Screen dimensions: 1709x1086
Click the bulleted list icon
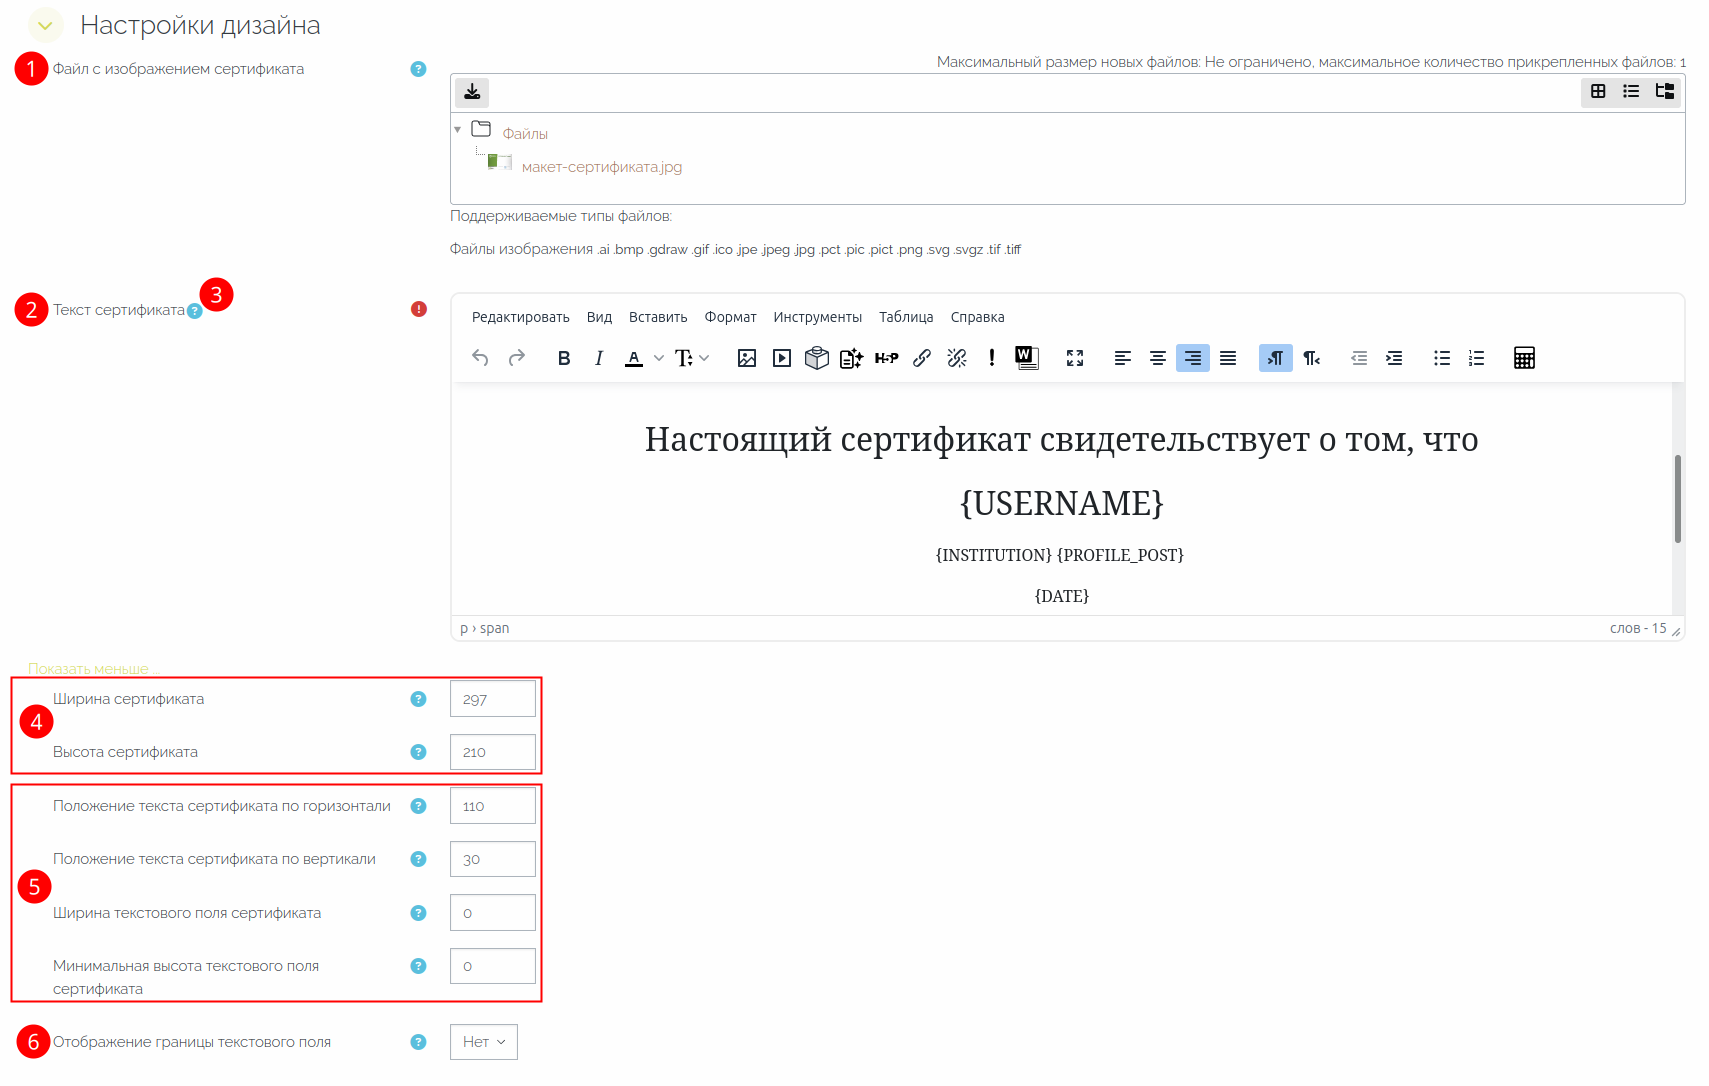[x=1441, y=358]
